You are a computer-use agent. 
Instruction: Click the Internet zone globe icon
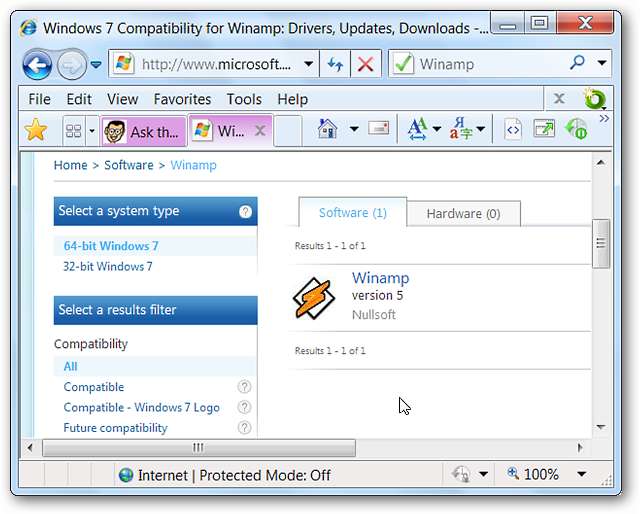point(126,475)
